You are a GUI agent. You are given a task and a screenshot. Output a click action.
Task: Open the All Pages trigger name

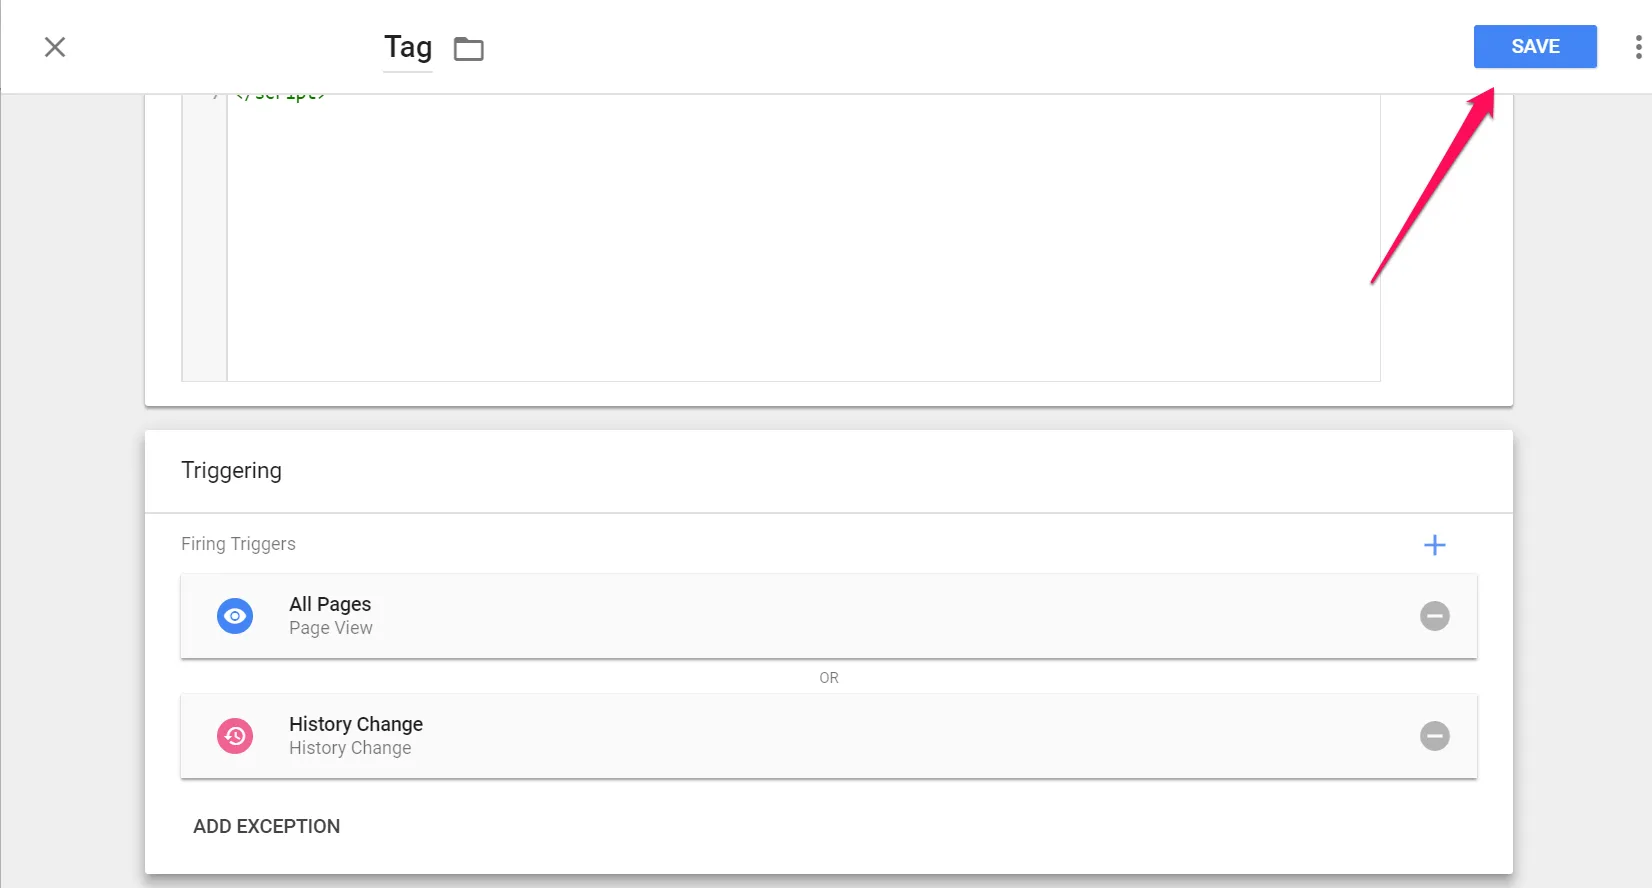pyautogui.click(x=330, y=604)
